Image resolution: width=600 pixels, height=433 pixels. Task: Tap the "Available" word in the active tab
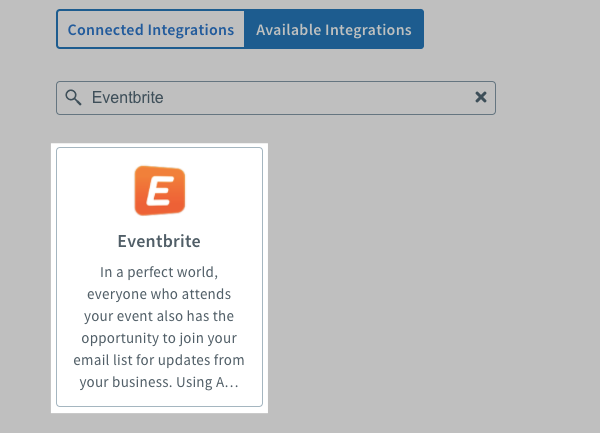coord(287,30)
